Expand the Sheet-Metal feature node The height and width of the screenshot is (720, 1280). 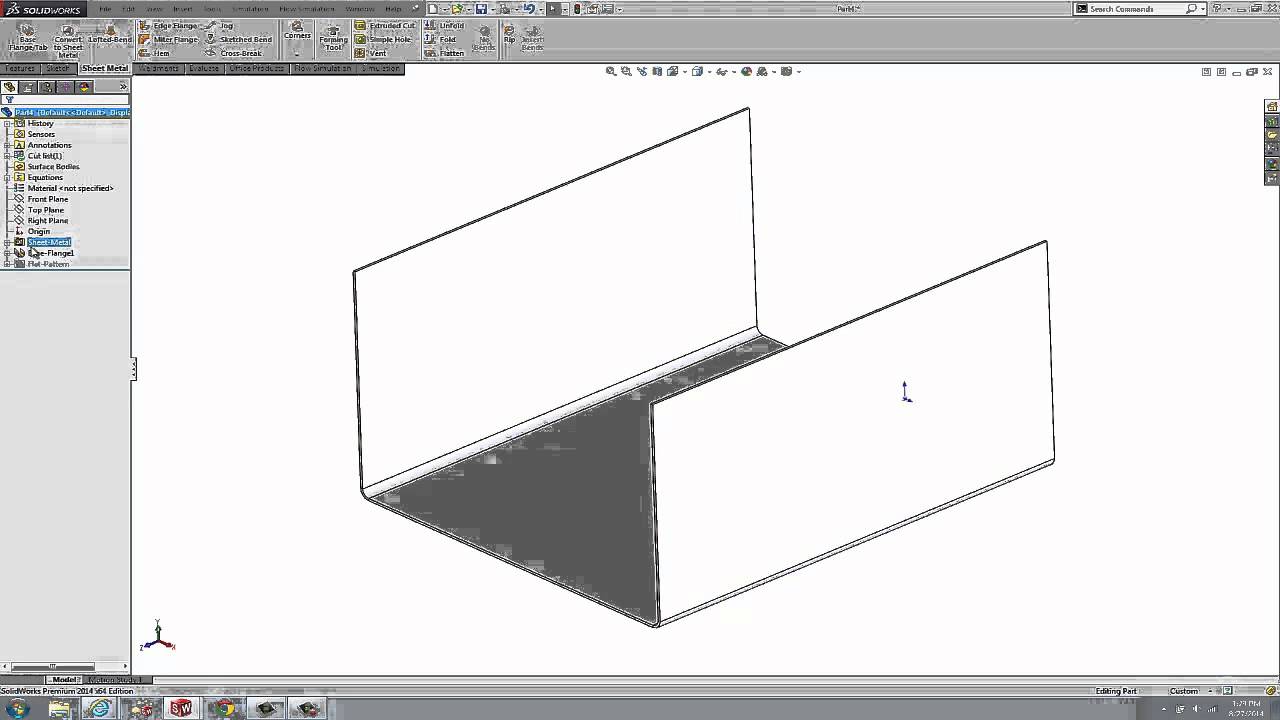click(x=7, y=242)
